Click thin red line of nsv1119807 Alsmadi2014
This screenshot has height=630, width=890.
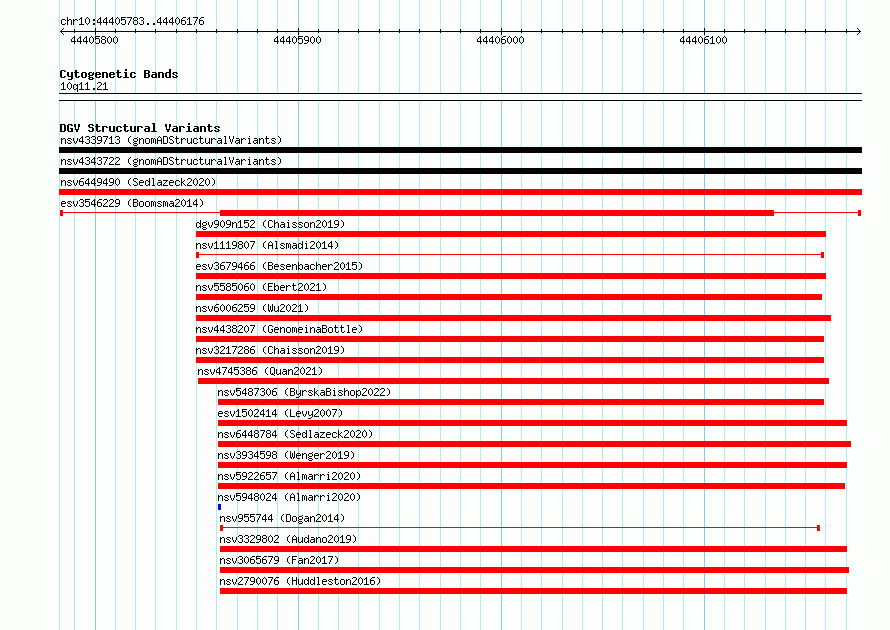[x=510, y=255]
